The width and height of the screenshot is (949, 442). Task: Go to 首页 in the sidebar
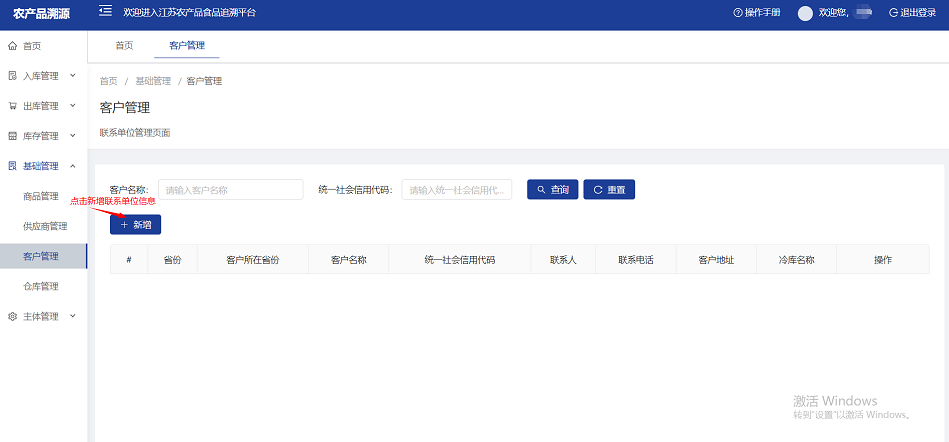pyautogui.click(x=32, y=46)
